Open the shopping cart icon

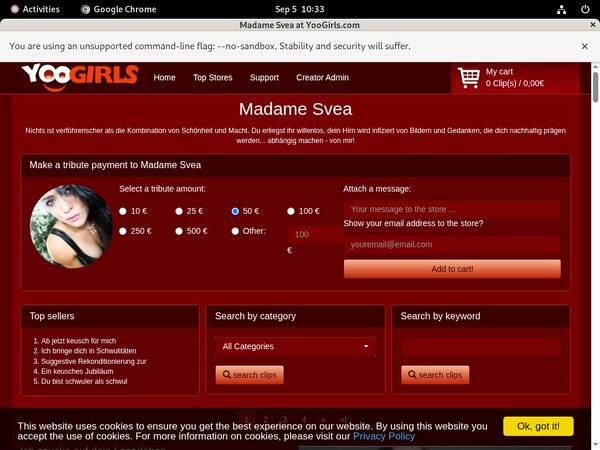point(468,77)
